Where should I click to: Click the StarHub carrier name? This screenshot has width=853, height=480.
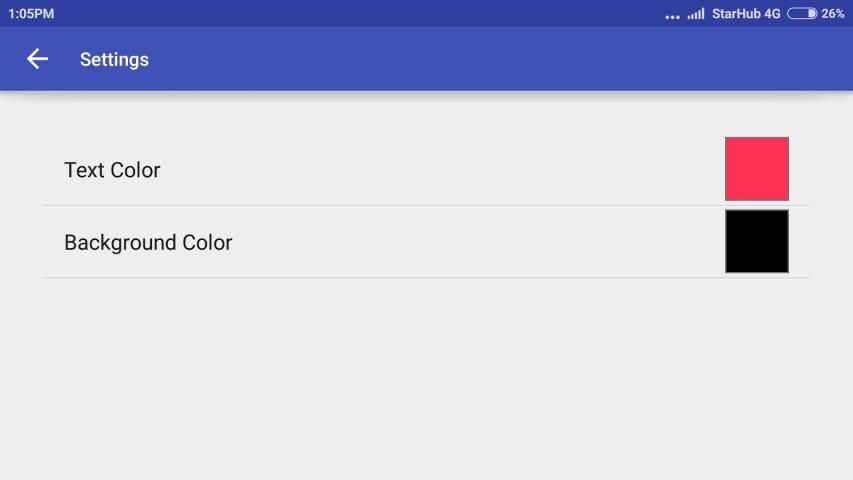[x=736, y=14]
